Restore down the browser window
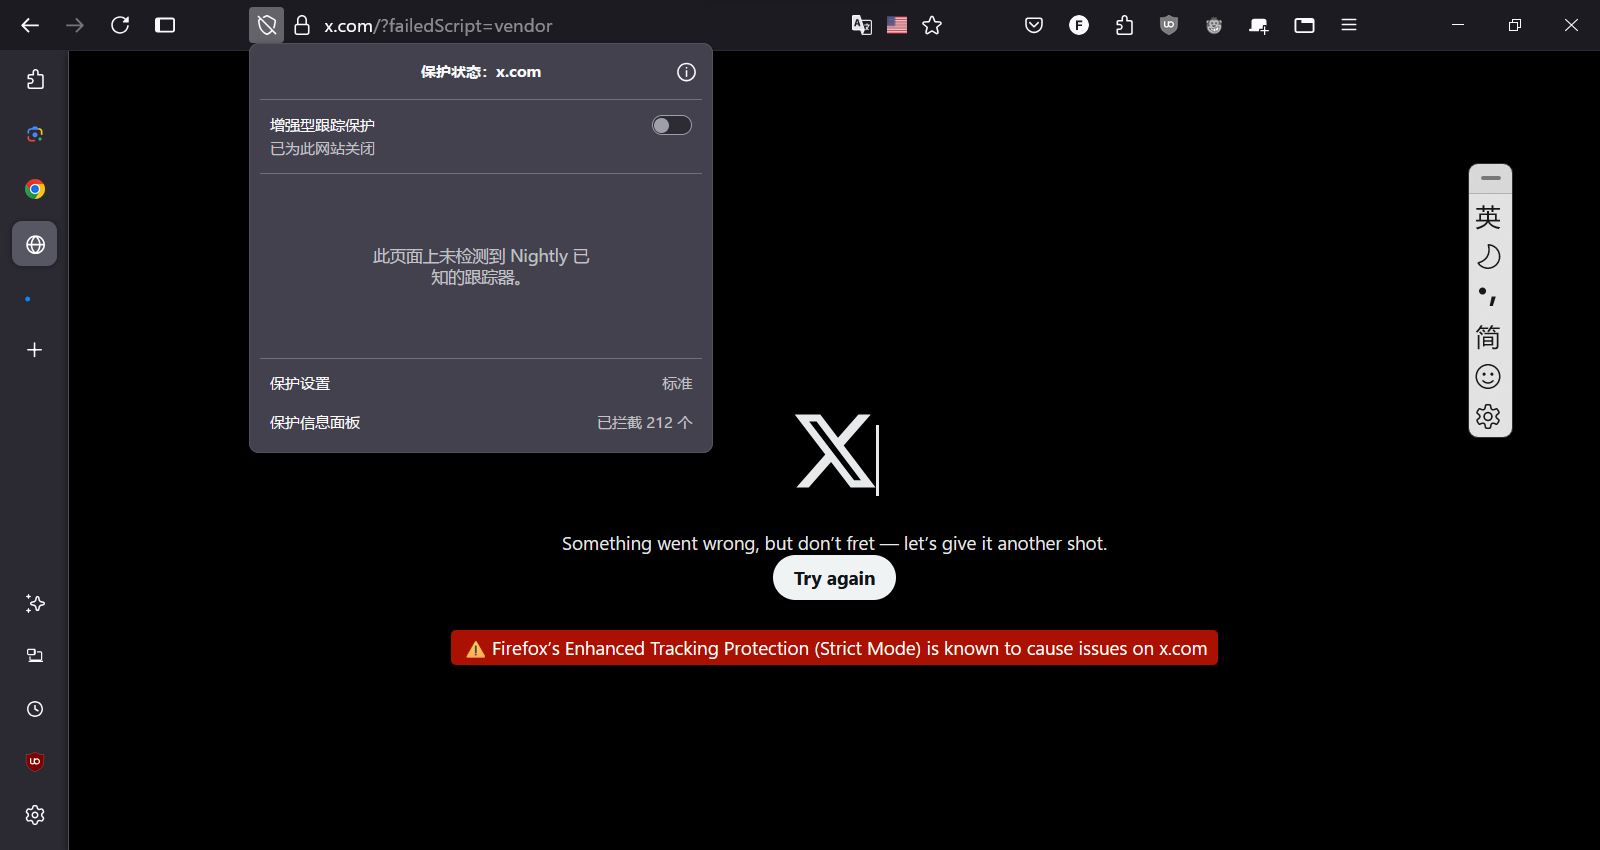 (1515, 25)
